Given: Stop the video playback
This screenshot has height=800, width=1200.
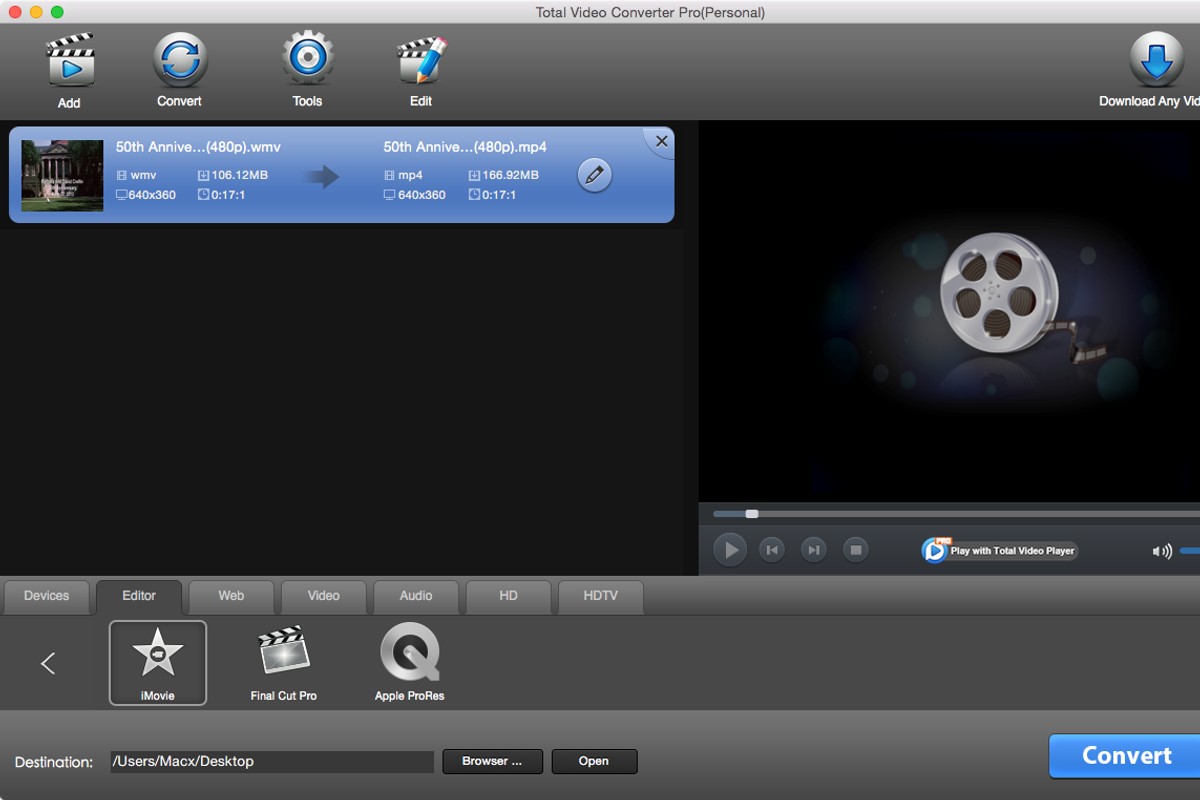Looking at the screenshot, I should tap(855, 549).
